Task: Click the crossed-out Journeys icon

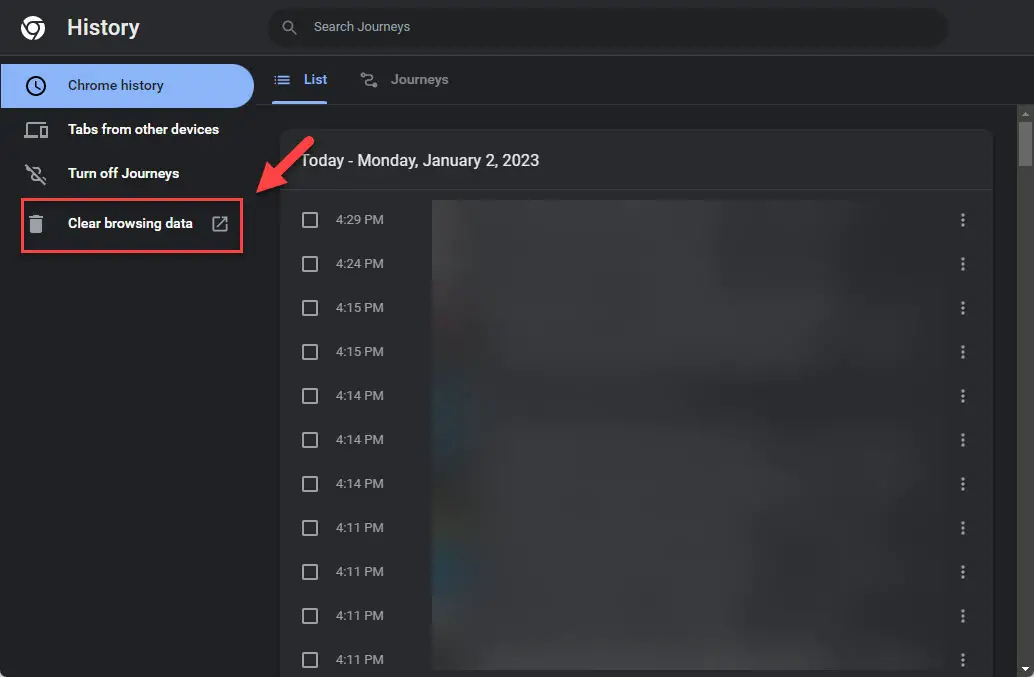Action: click(x=36, y=174)
